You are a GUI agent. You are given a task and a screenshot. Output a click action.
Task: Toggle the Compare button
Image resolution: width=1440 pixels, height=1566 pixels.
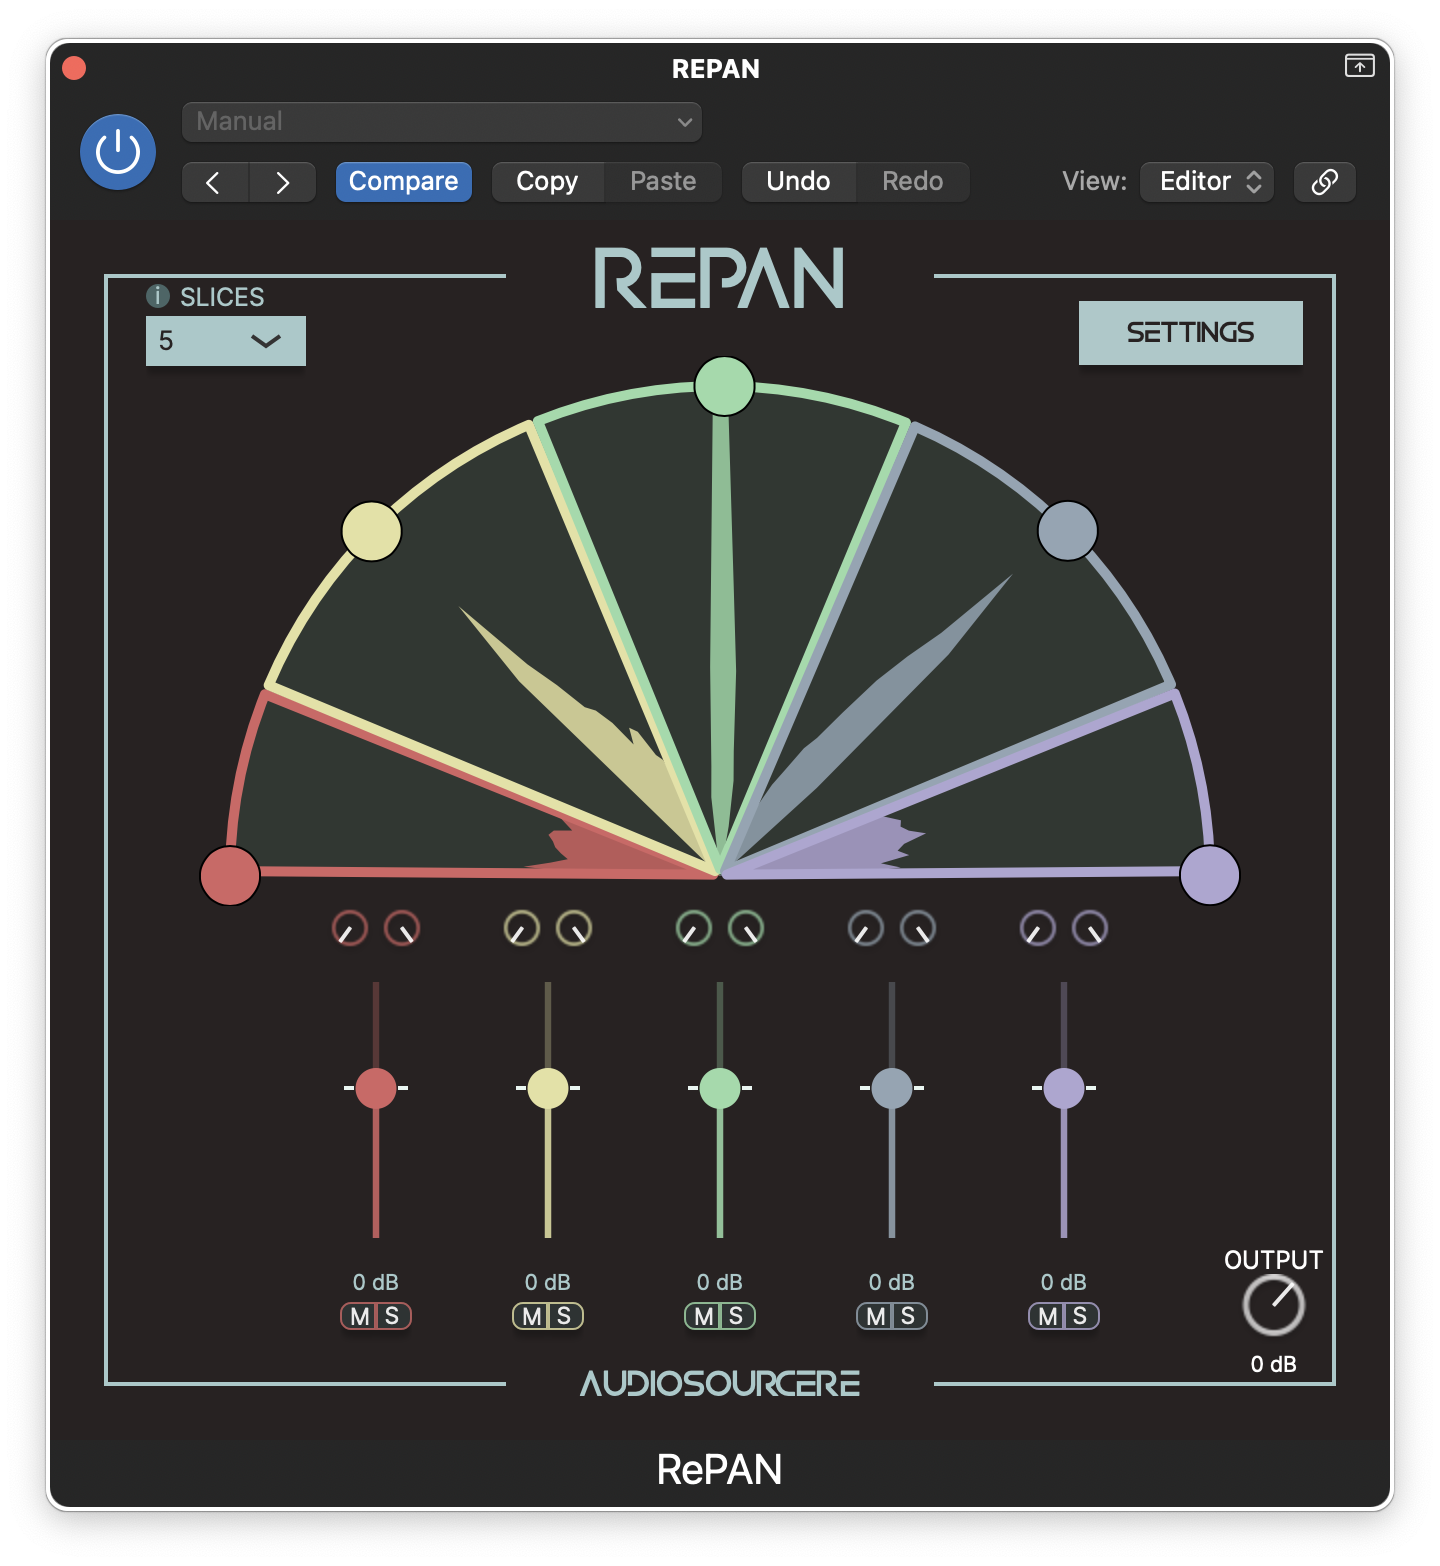click(x=403, y=182)
